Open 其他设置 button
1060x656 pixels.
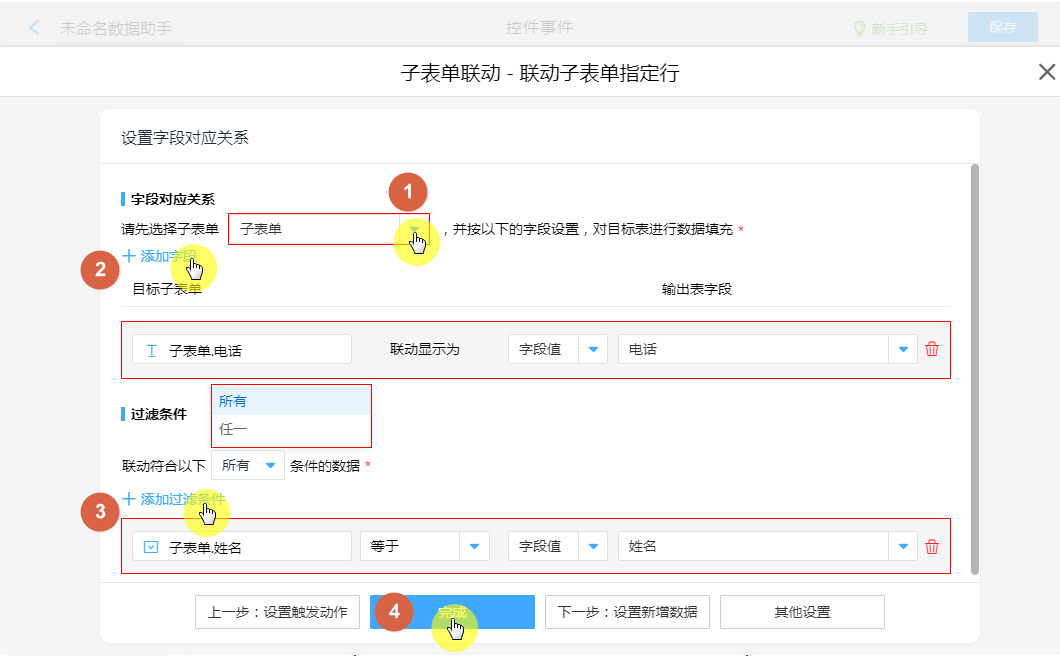(802, 612)
